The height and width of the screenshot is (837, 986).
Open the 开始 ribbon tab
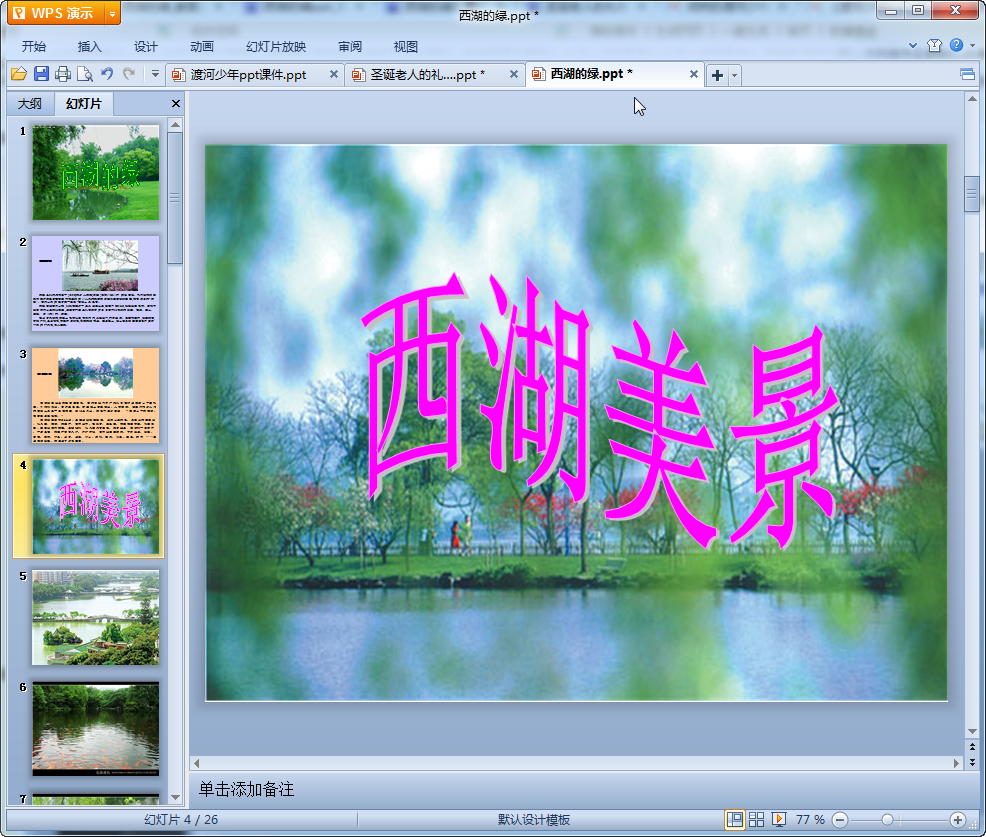(34, 47)
